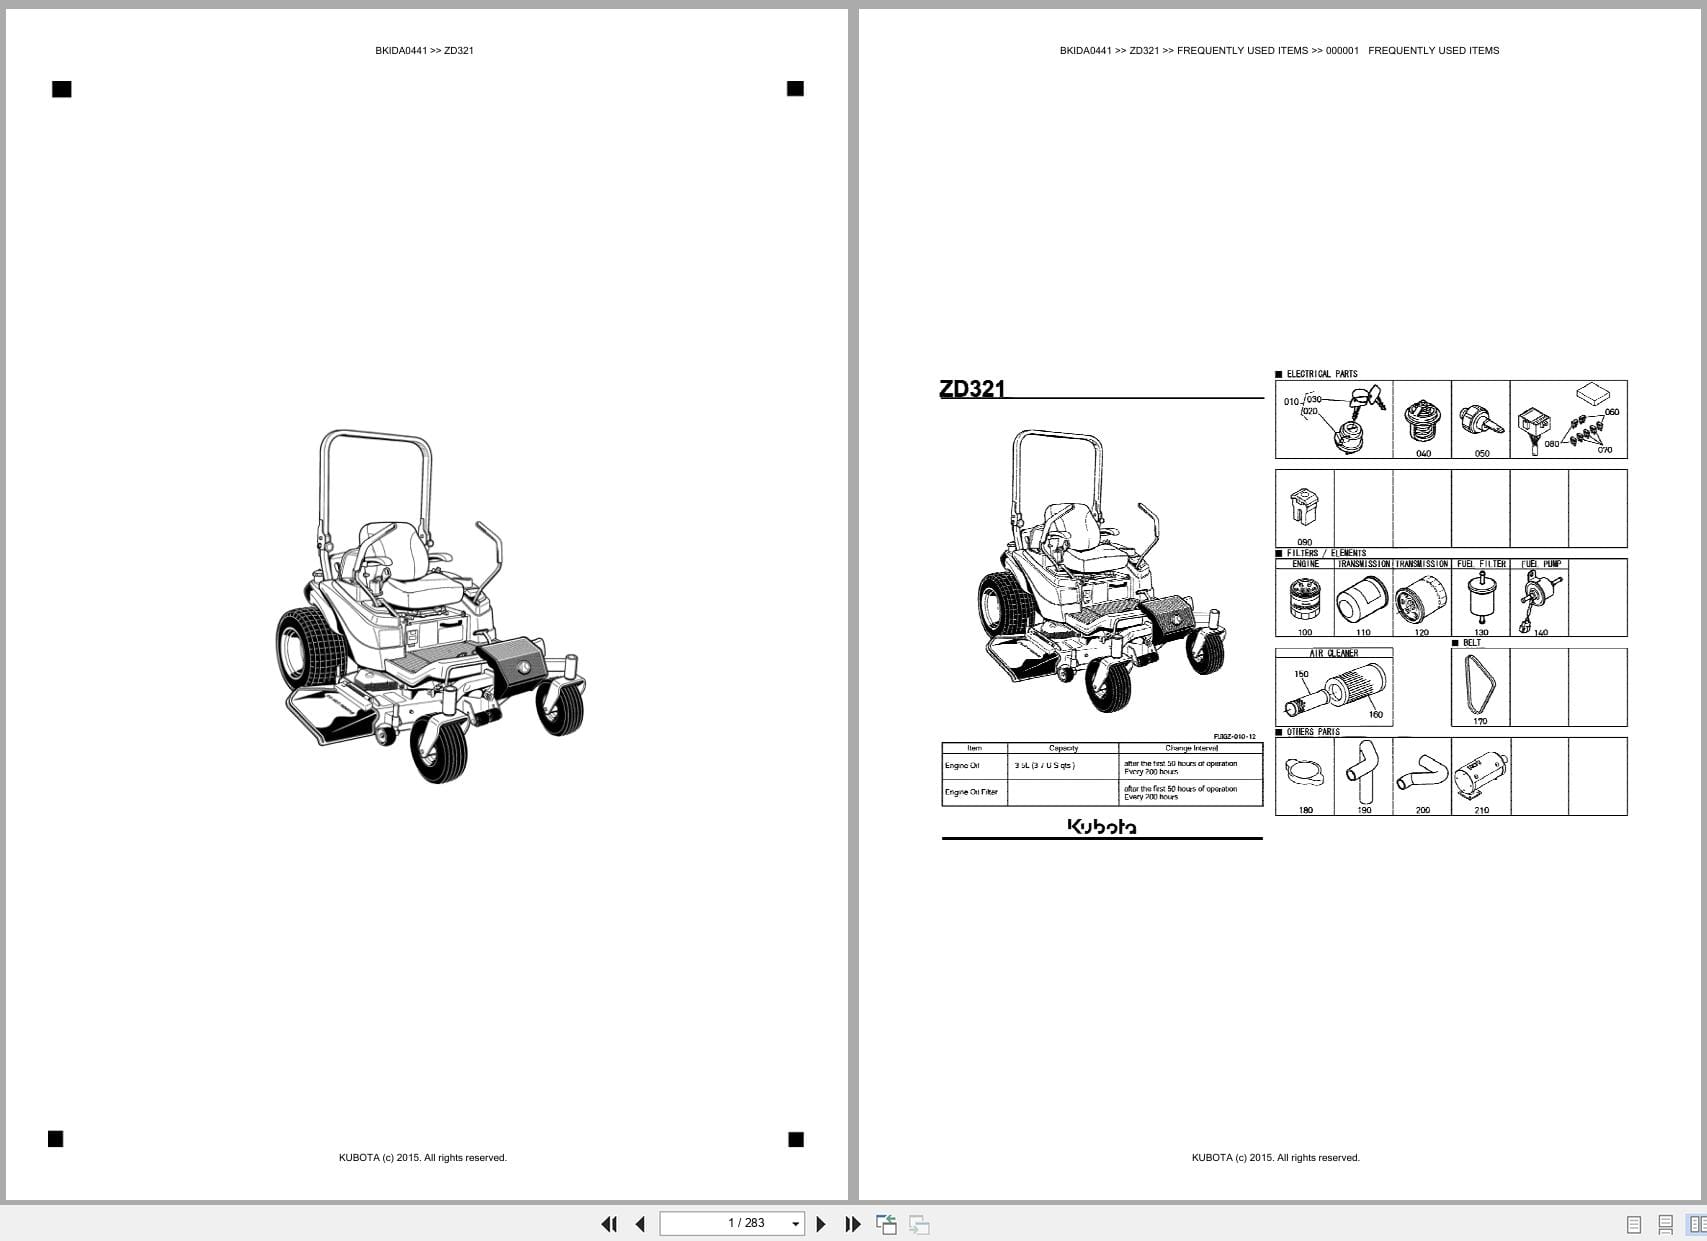Advance to the next page
This screenshot has width=1707, height=1241.
click(x=821, y=1223)
